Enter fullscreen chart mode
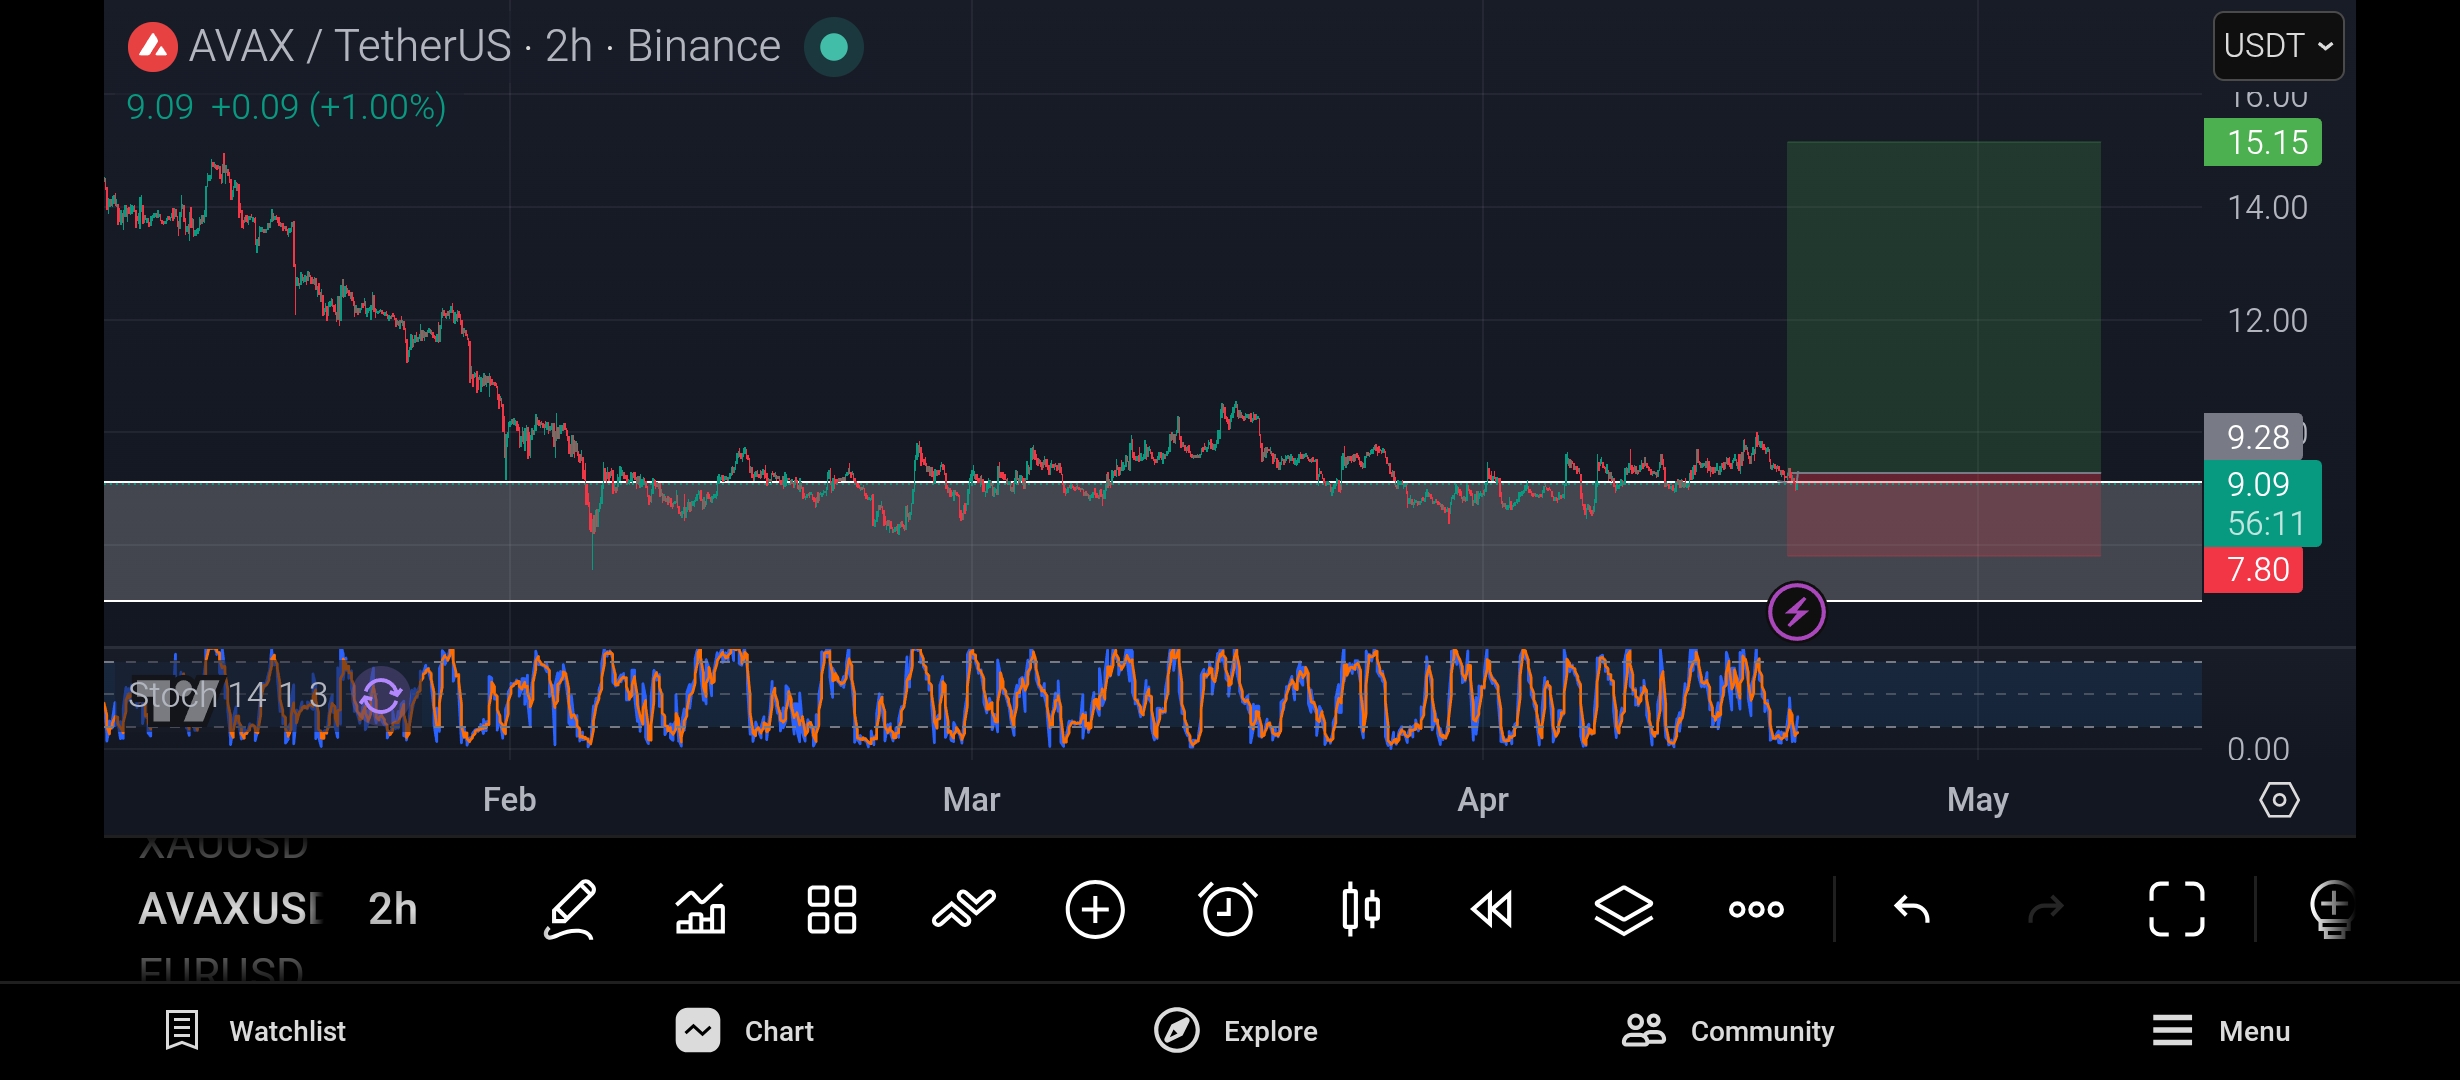The image size is (2460, 1080). (x=2177, y=909)
